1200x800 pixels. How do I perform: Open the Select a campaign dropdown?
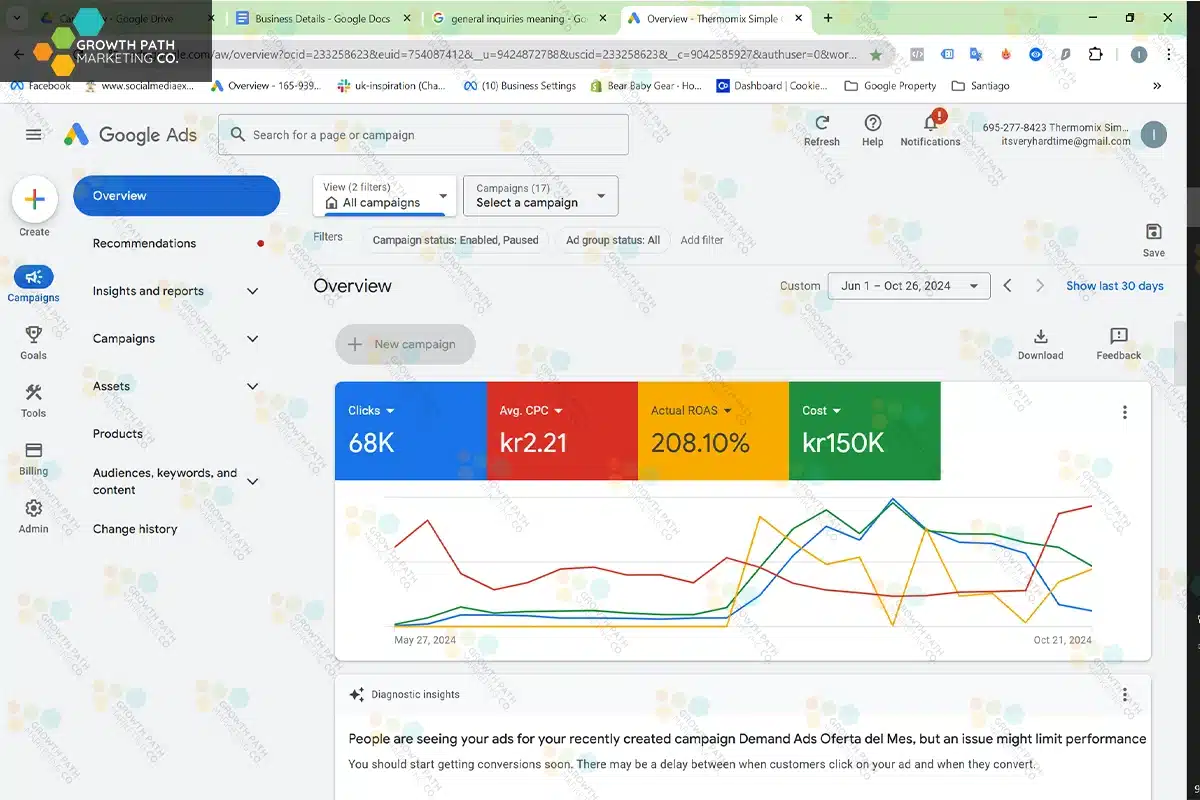click(540, 196)
